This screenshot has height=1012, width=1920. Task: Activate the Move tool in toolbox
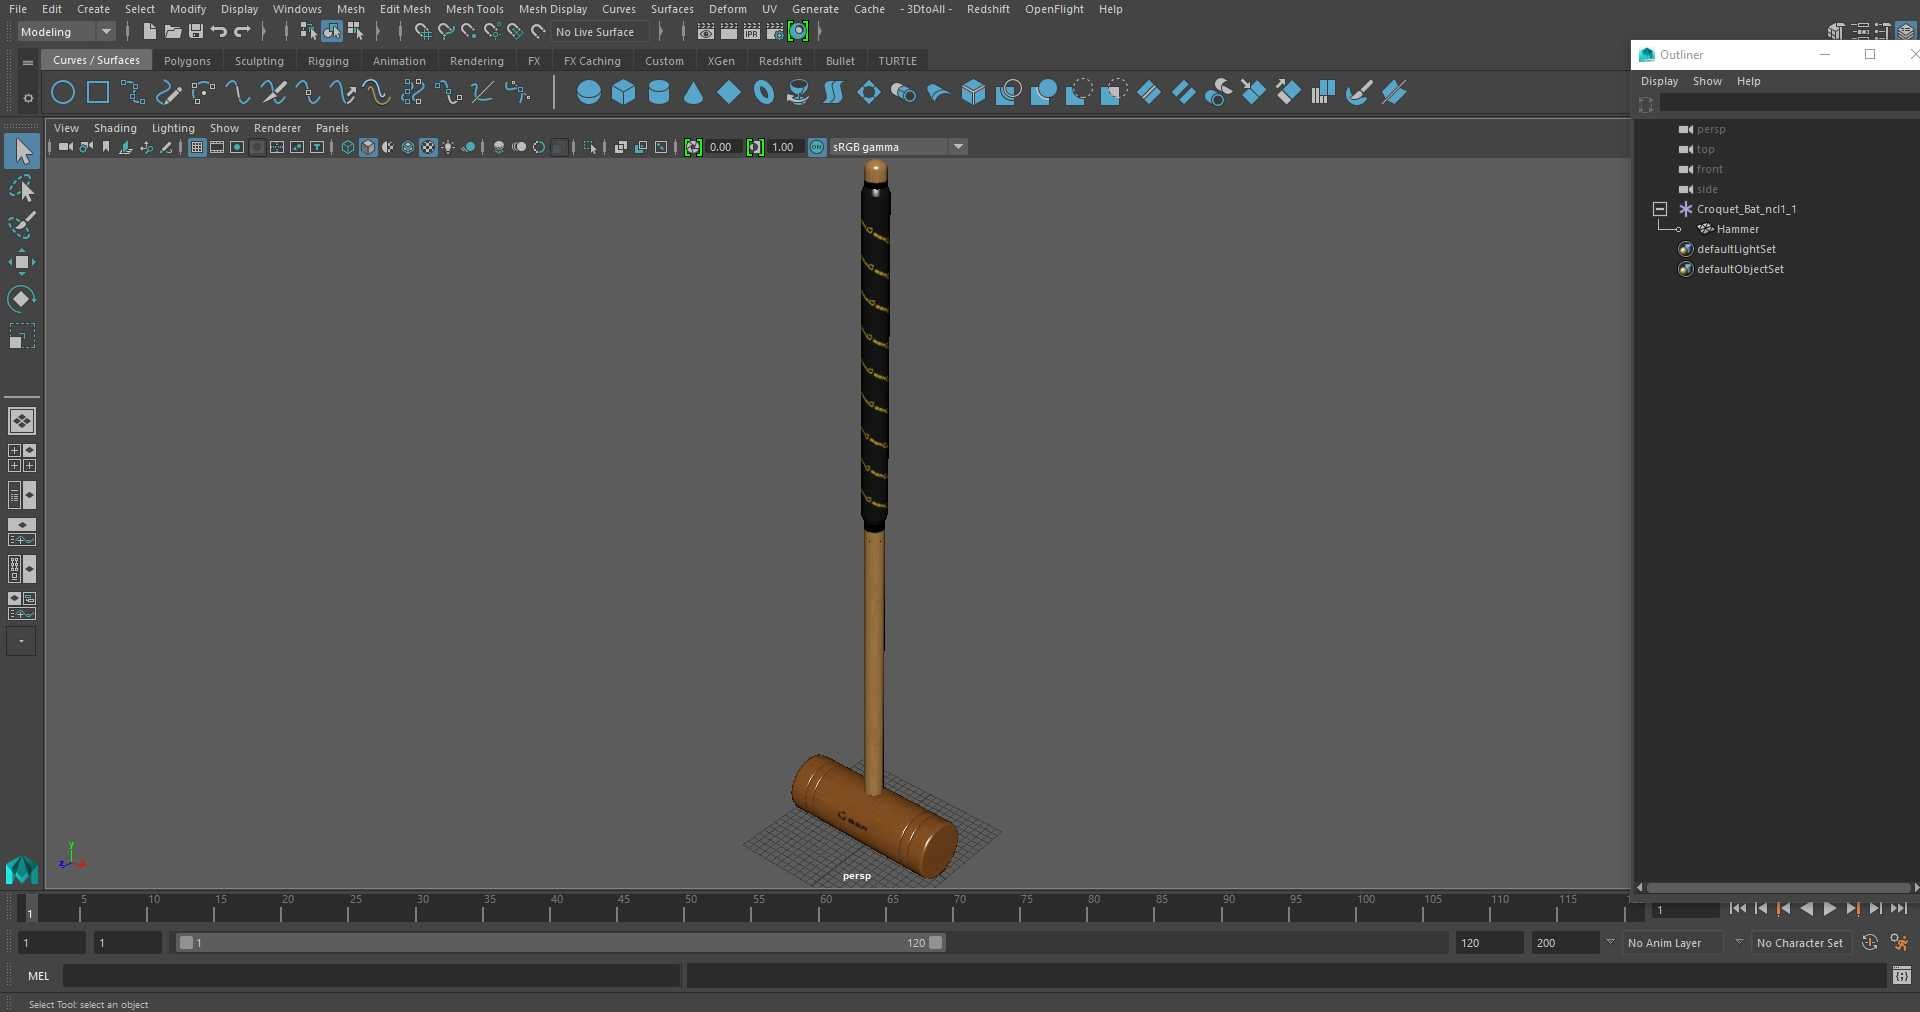tap(22, 262)
